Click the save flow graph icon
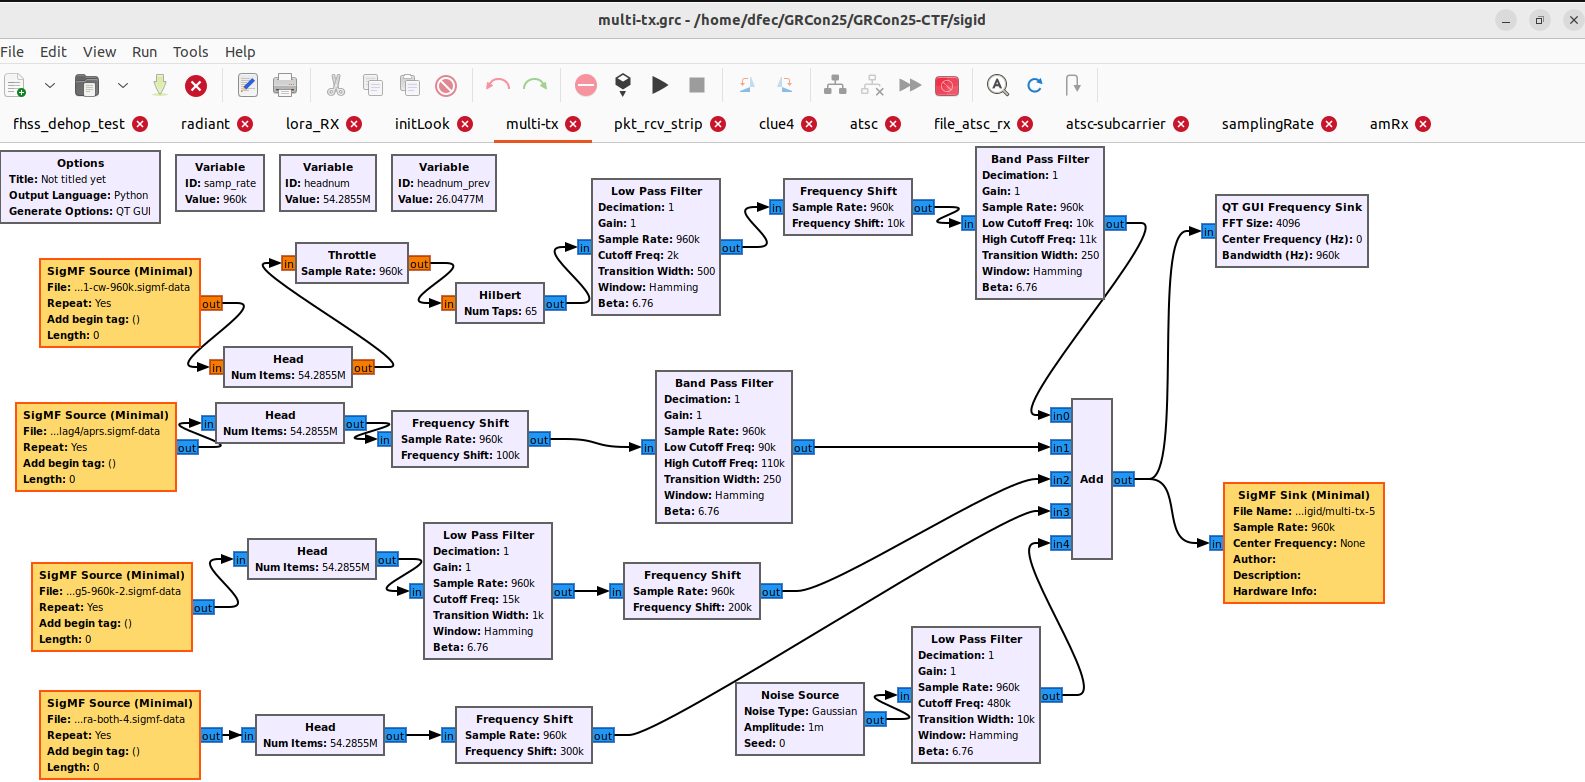The image size is (1585, 782). [x=159, y=85]
